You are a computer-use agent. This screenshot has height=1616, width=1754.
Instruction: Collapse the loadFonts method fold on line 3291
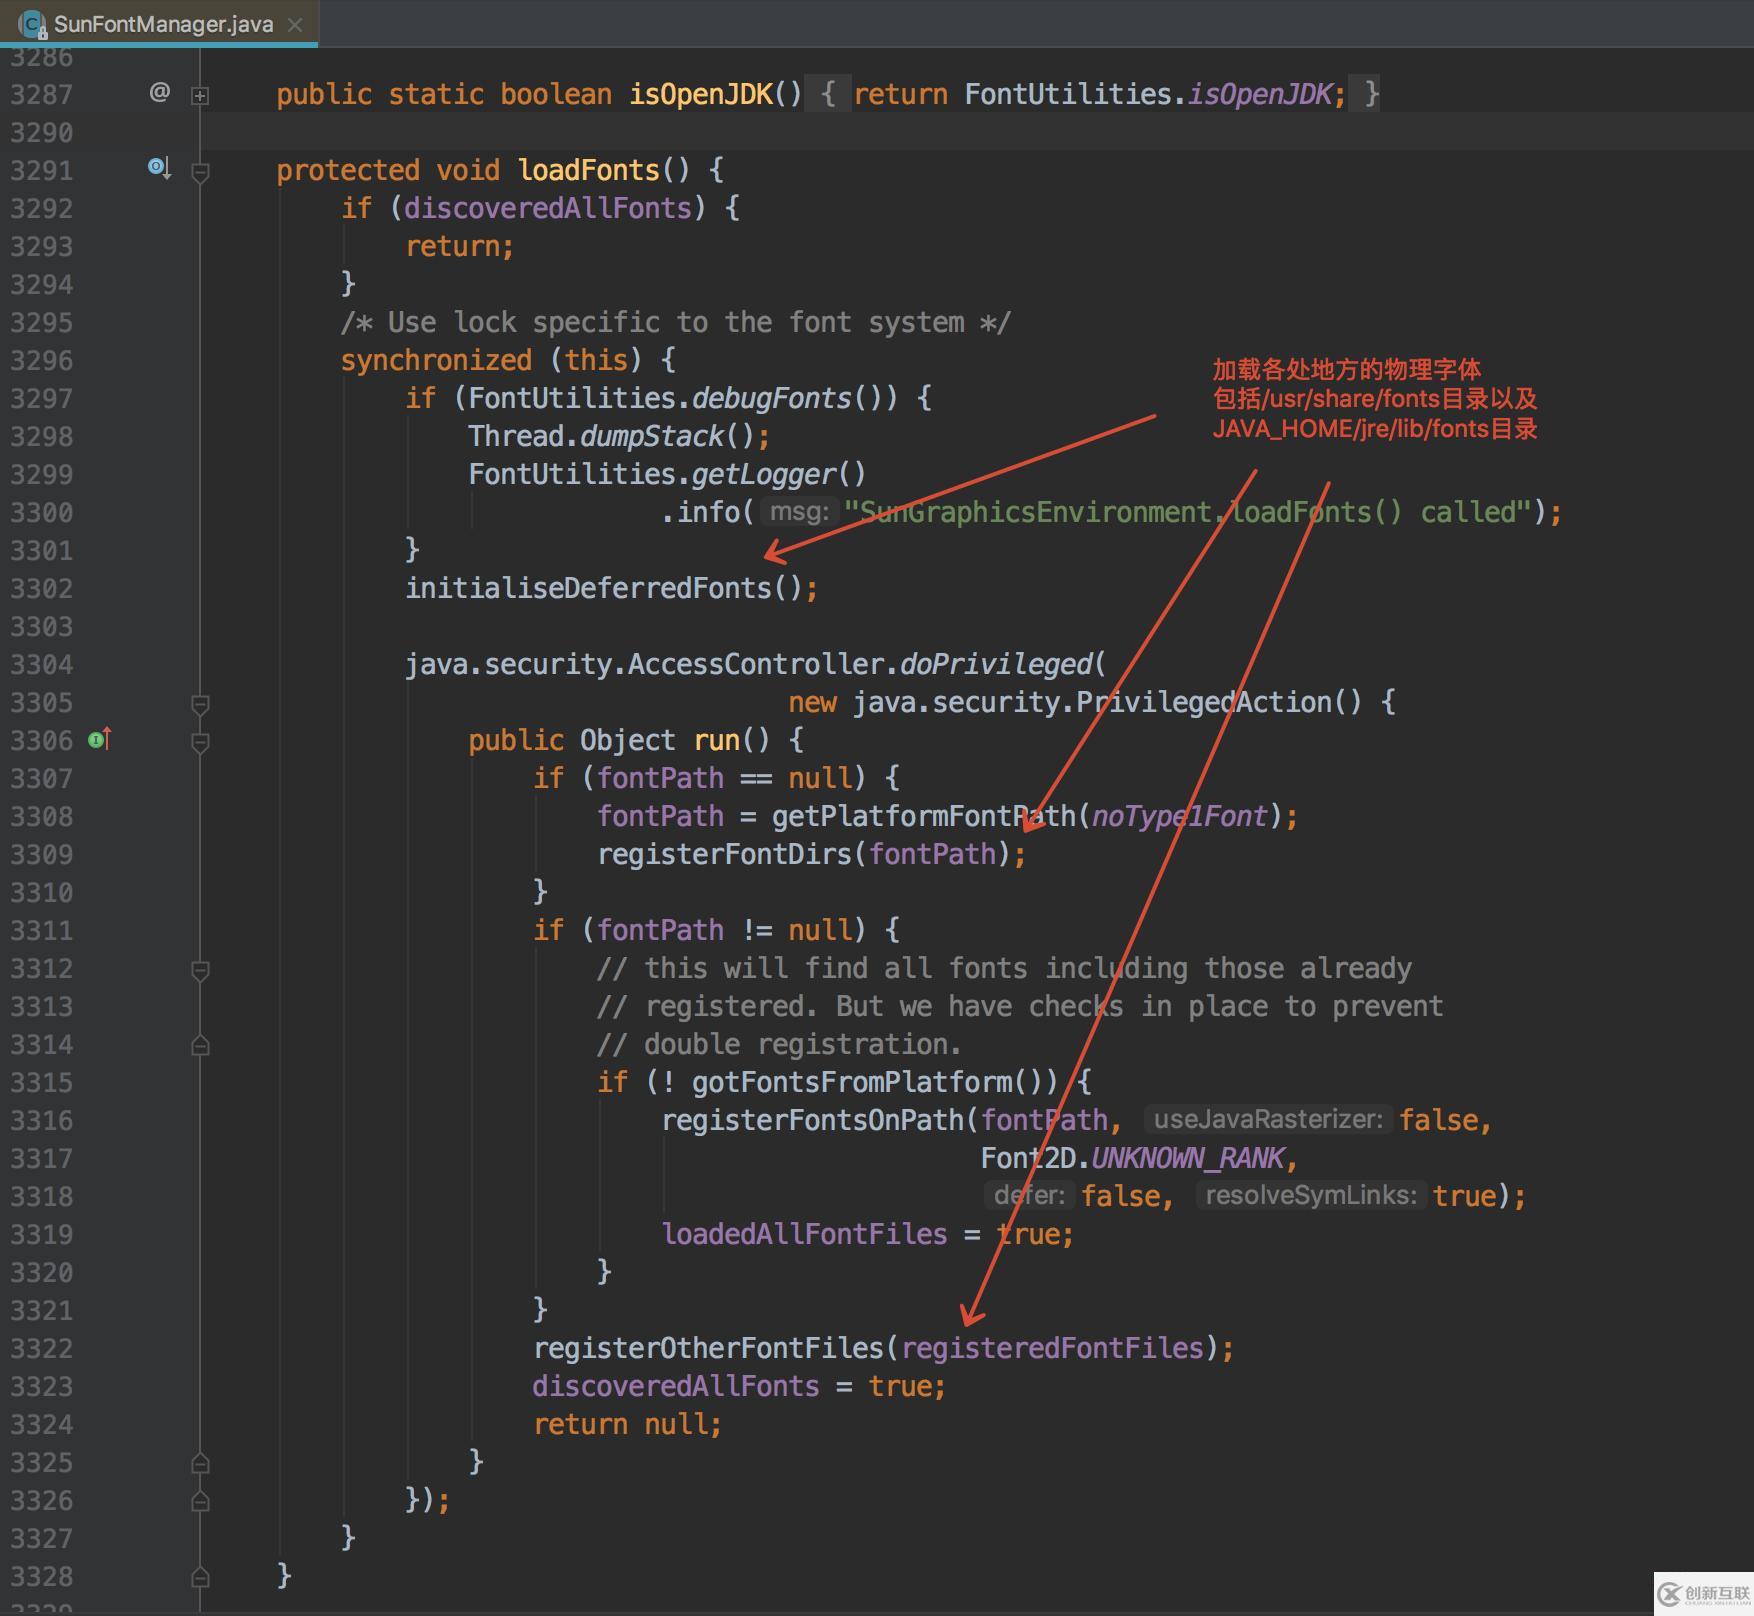pos(200,172)
